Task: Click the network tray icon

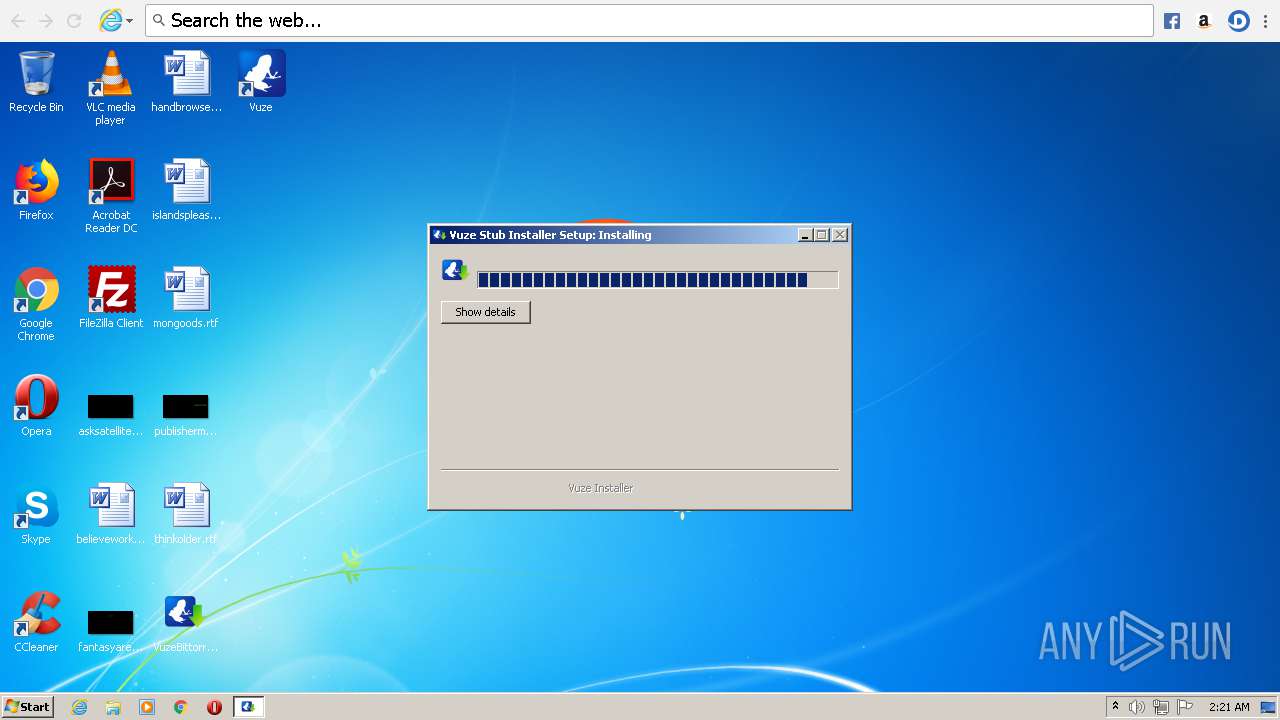Action: (x=1161, y=707)
